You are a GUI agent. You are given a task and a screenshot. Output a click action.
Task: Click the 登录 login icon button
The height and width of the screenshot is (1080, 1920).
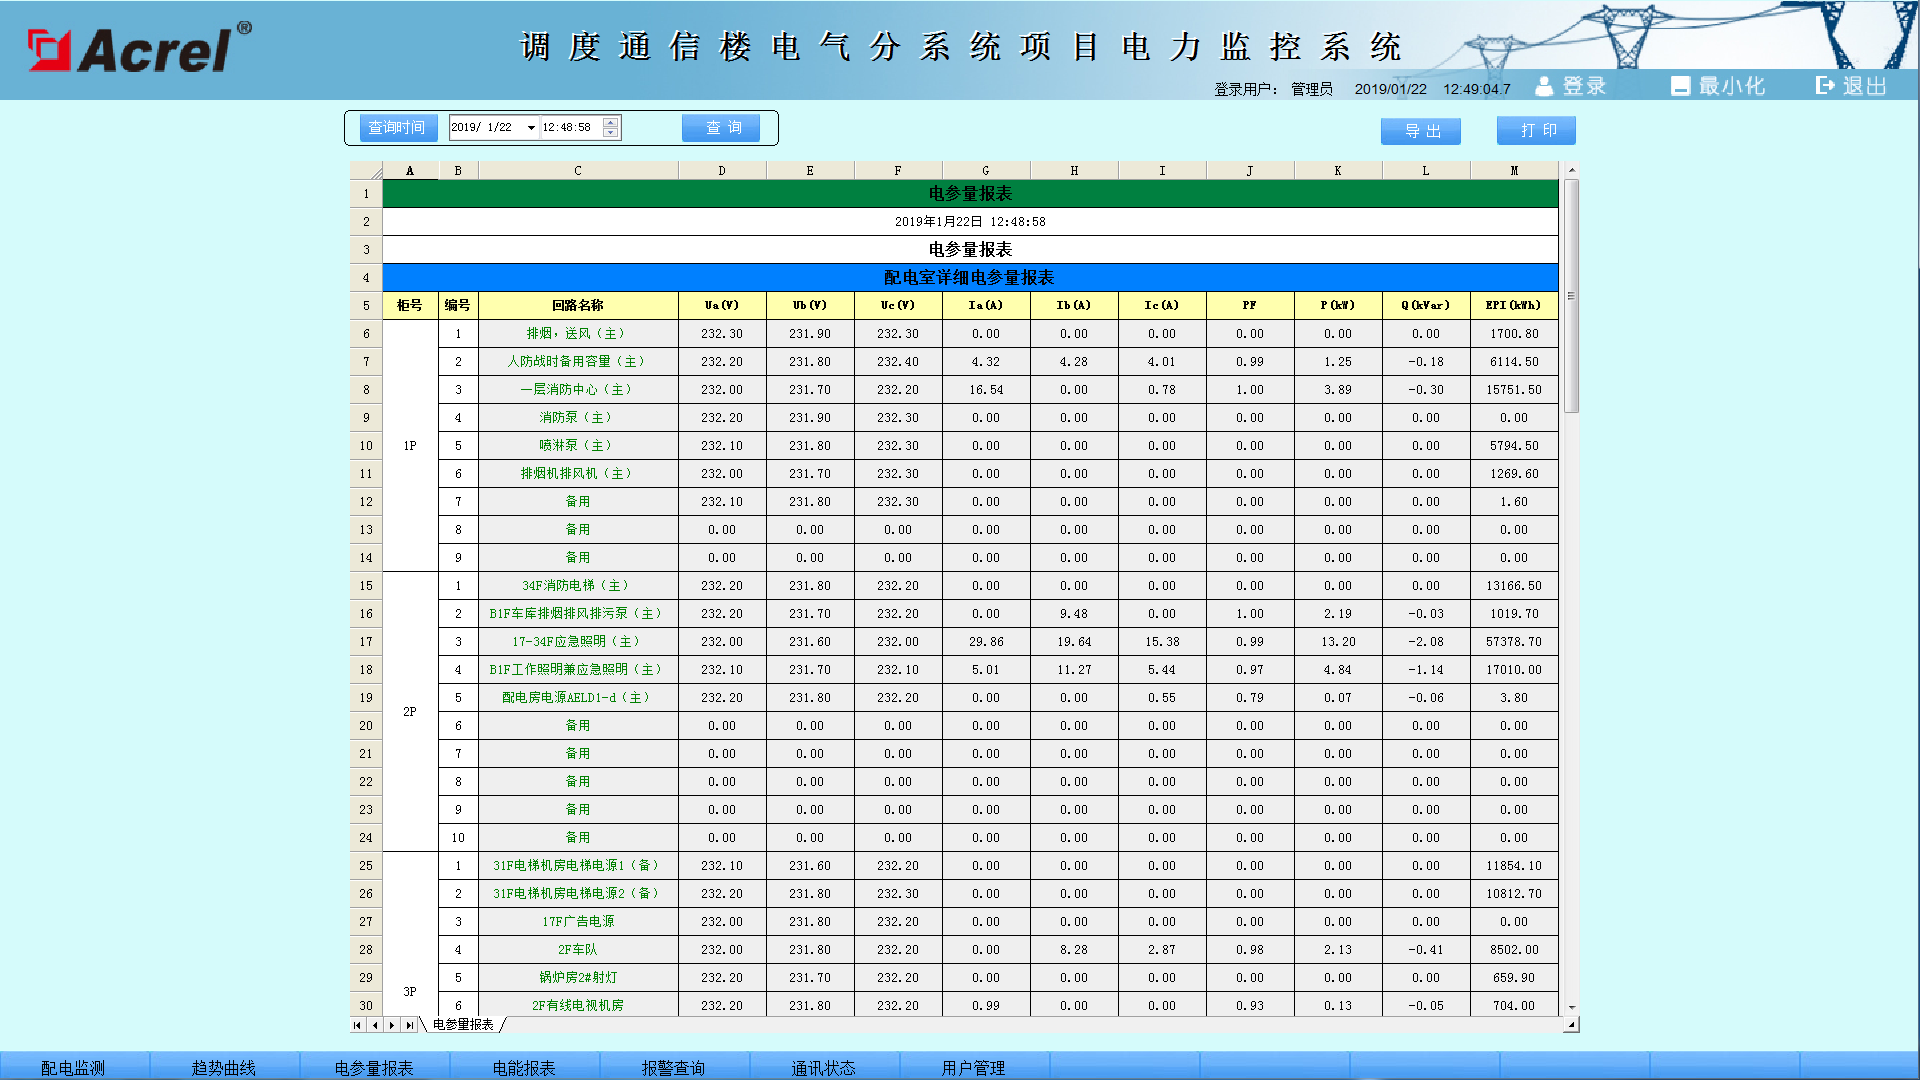coord(1570,86)
